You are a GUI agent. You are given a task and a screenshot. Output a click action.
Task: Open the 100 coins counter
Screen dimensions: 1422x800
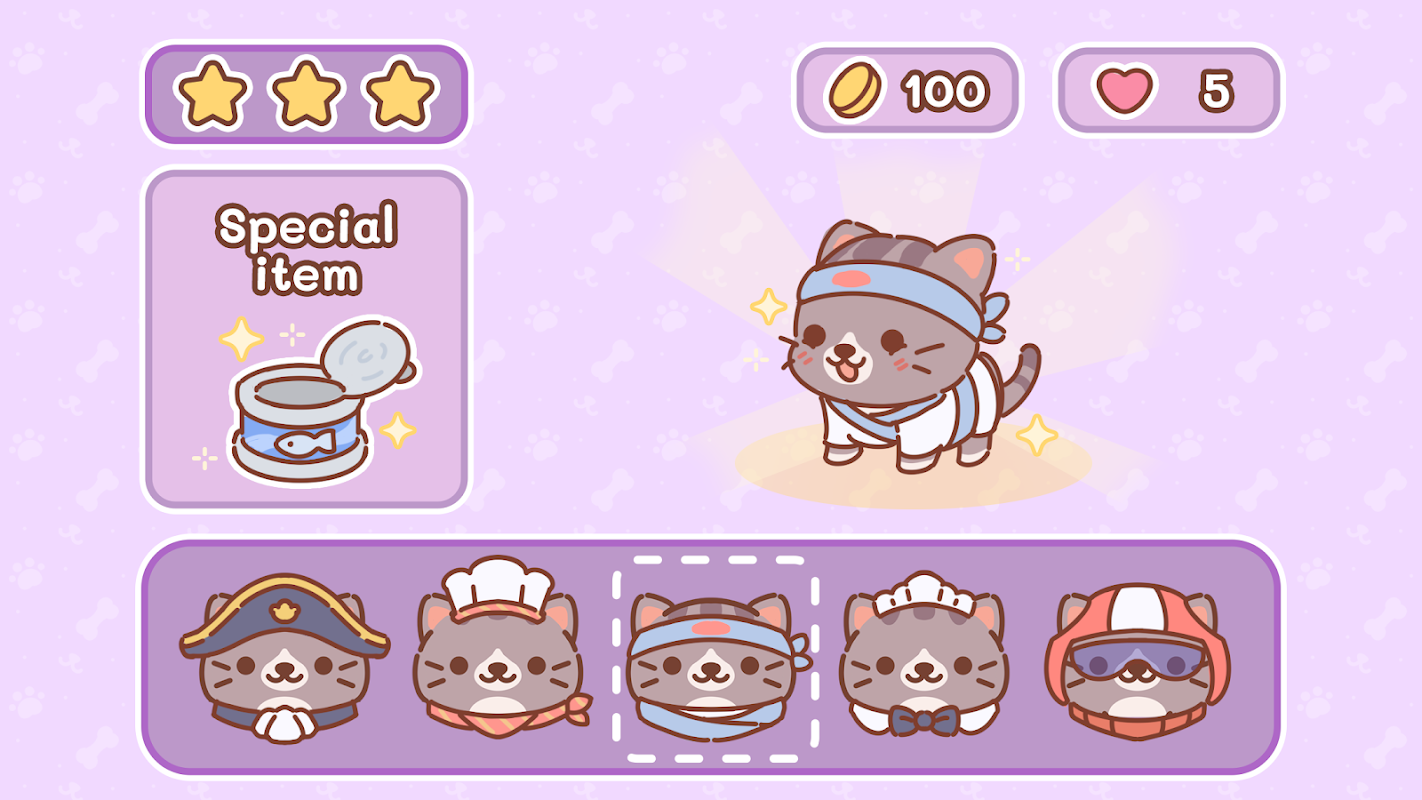(x=907, y=91)
